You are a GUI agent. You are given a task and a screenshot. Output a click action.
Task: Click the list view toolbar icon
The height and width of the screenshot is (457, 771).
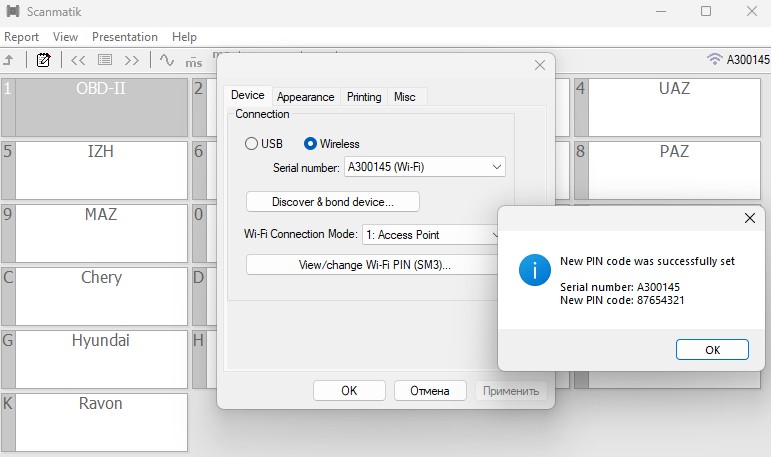point(105,60)
